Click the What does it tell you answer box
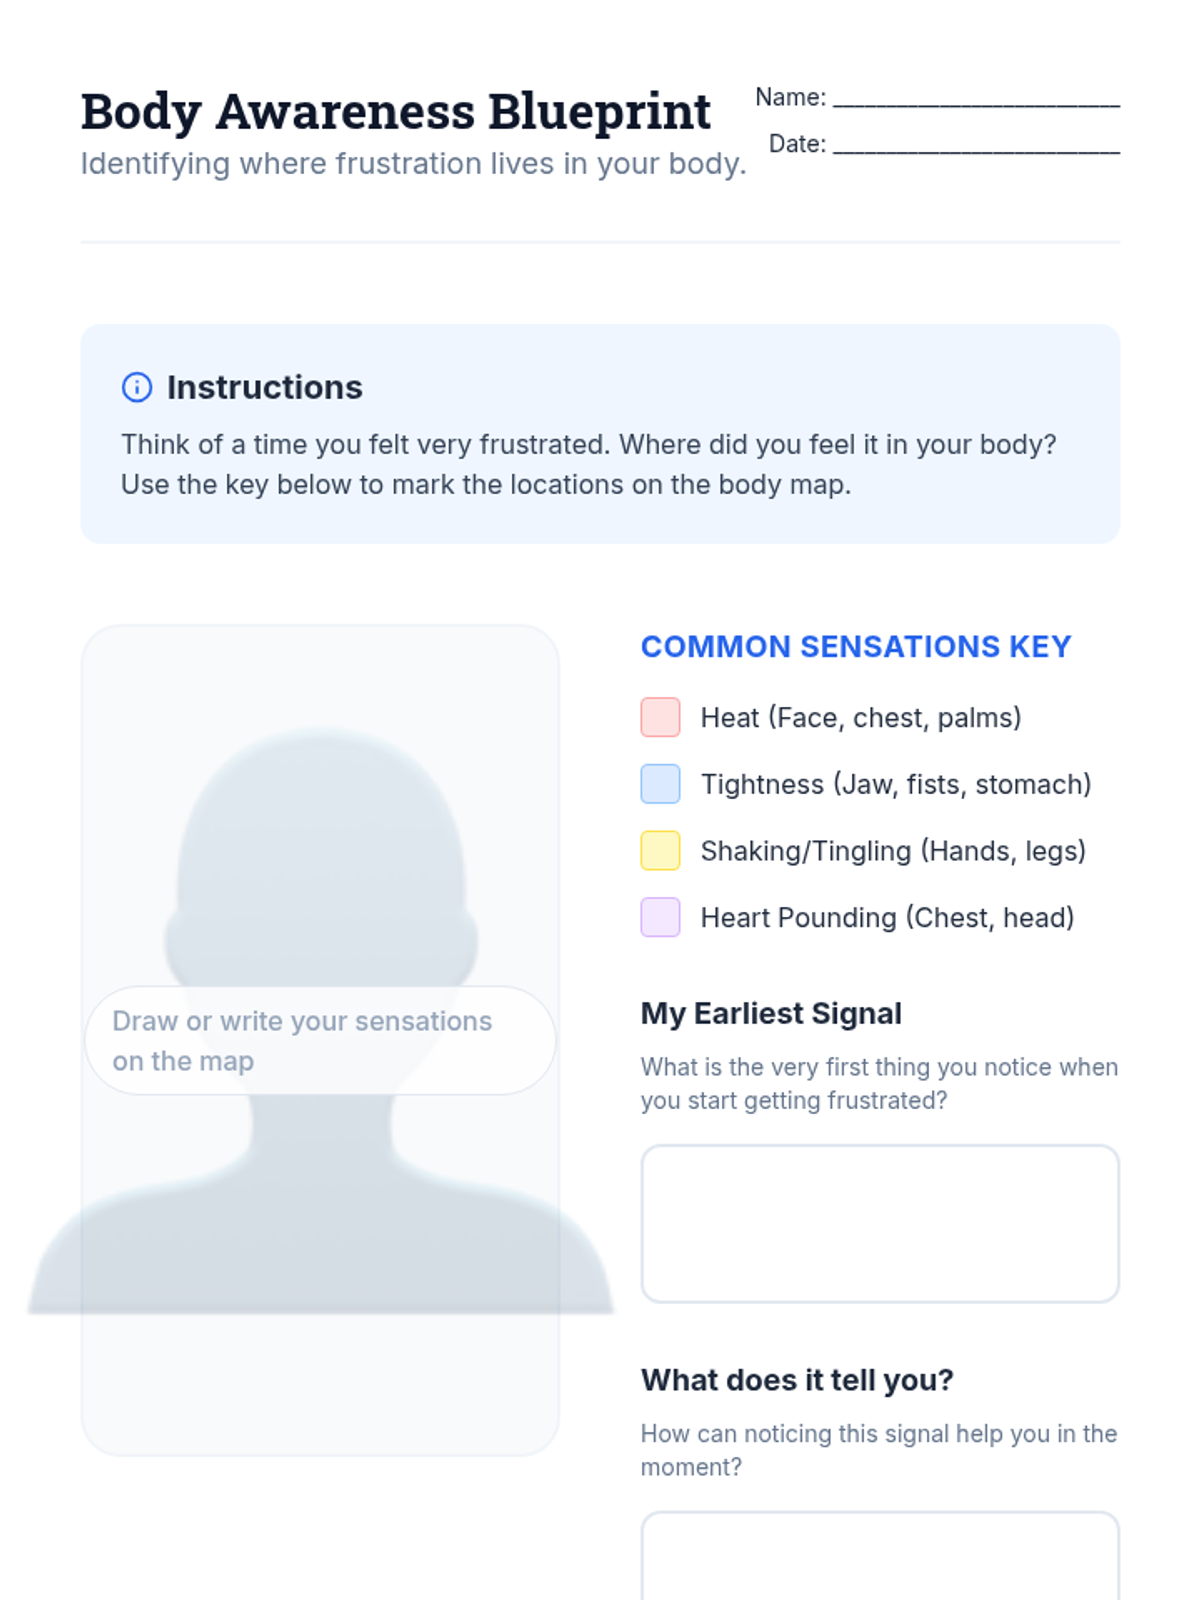This screenshot has height=1600, width=1200. pos(880,1560)
